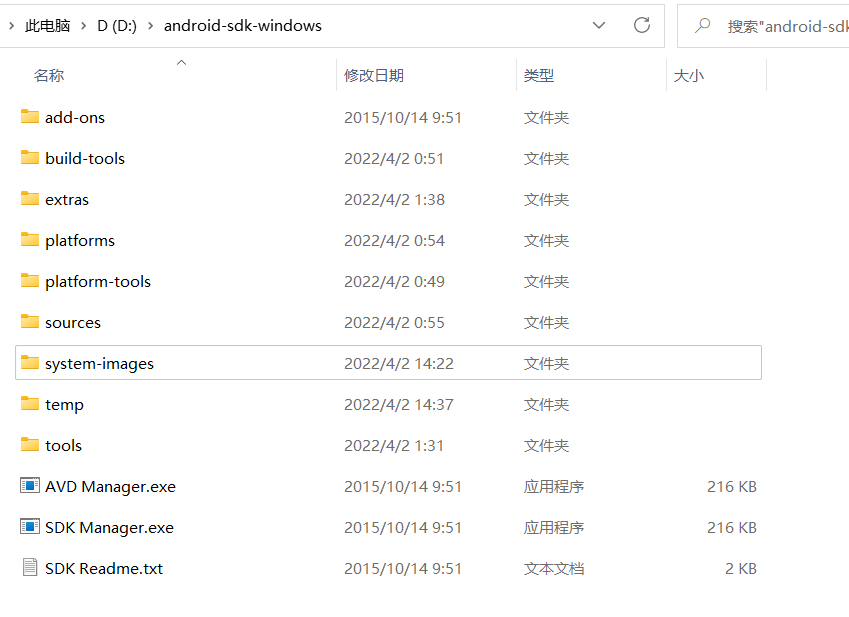Sort by the 大小 column header
This screenshot has height=617, width=849.
point(689,75)
